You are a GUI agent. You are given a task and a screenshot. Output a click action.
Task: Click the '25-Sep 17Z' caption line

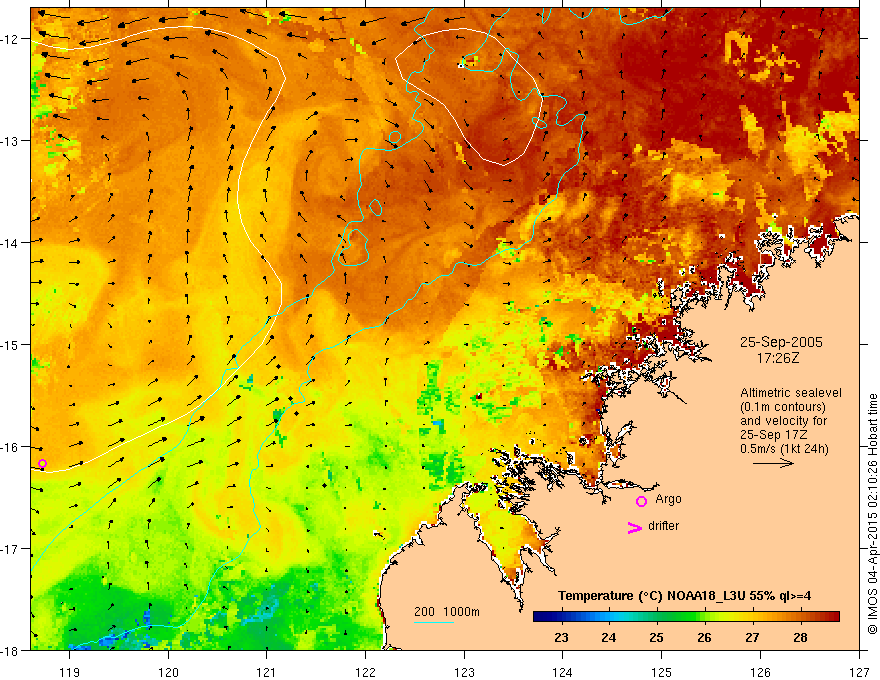(772, 435)
